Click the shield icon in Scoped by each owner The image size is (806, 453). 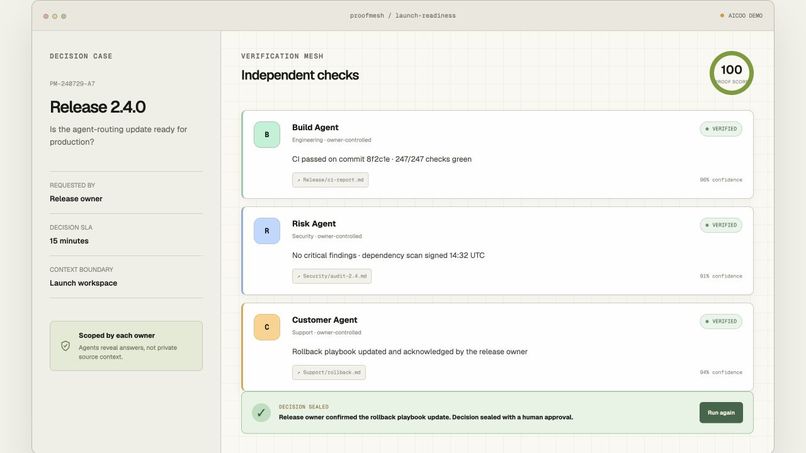point(65,346)
